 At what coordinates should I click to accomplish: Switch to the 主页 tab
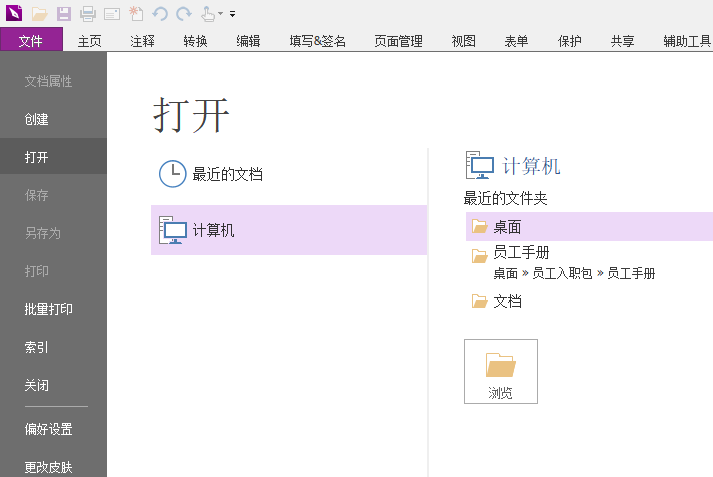coord(89,41)
